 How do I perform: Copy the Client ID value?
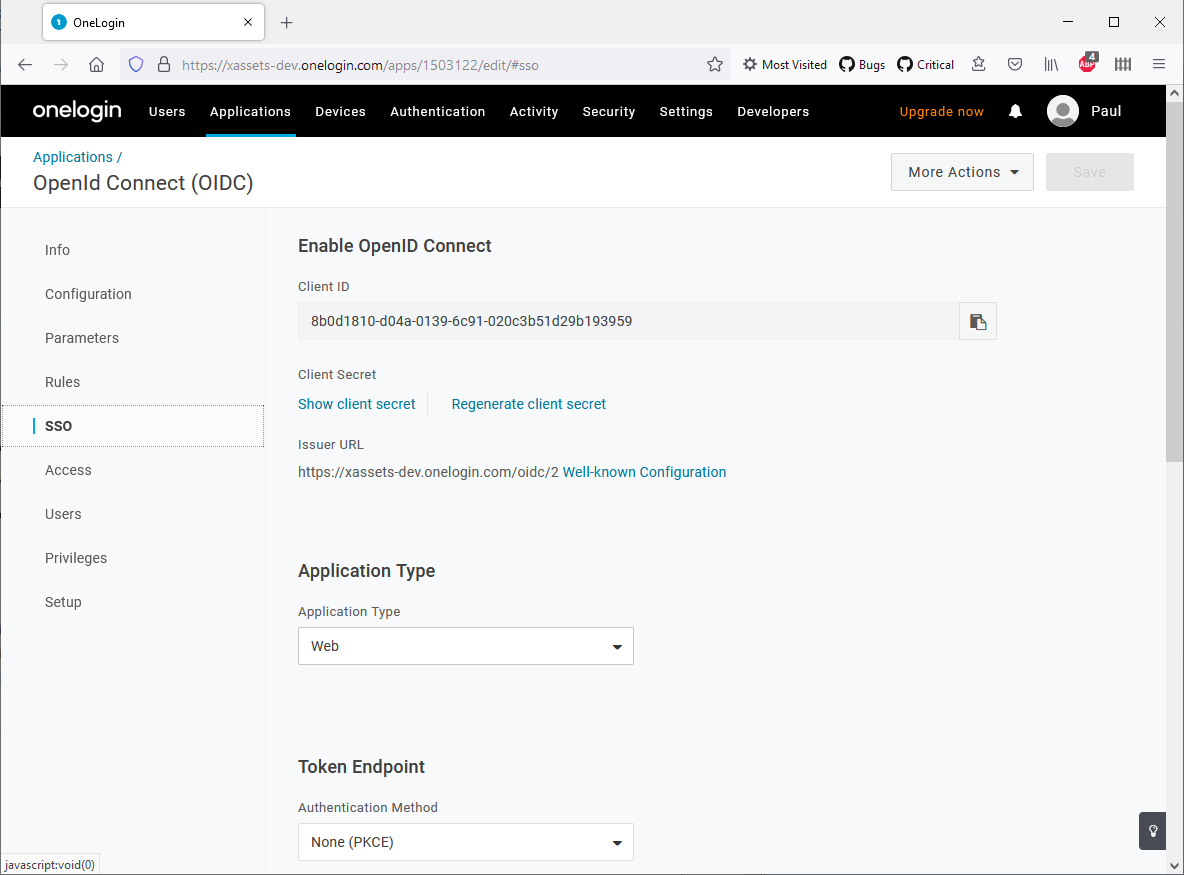pos(977,321)
